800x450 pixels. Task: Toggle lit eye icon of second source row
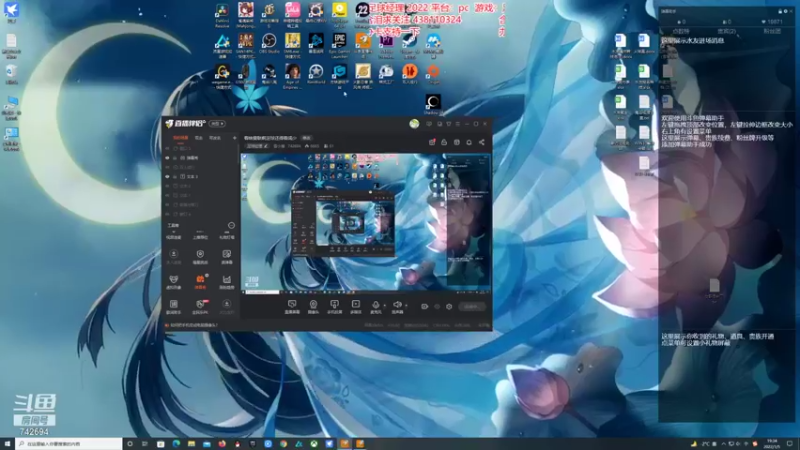click(x=167, y=158)
